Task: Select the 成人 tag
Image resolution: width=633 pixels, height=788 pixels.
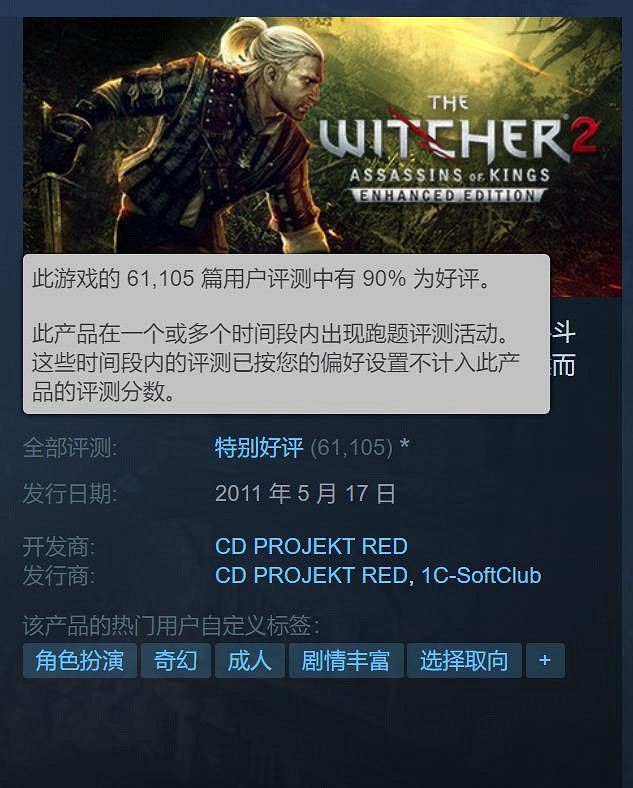Action: coord(250,660)
